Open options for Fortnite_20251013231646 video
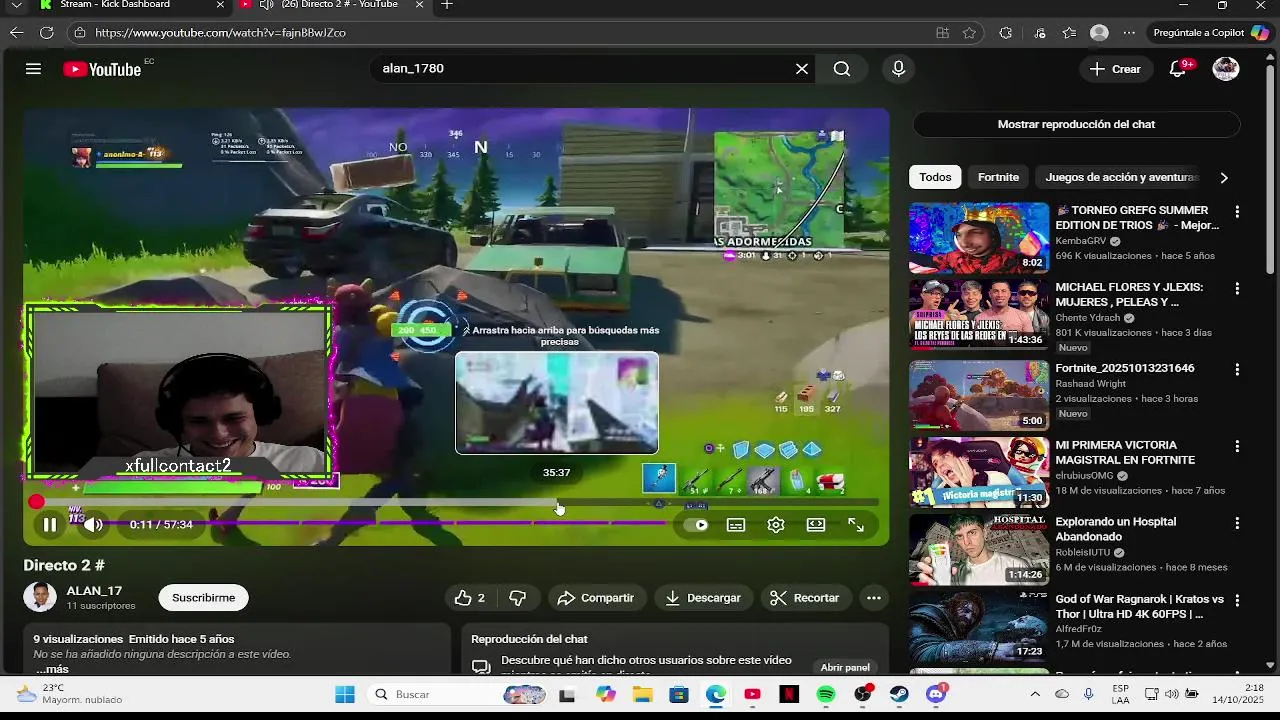The width and height of the screenshot is (1280, 720). 1237,369
